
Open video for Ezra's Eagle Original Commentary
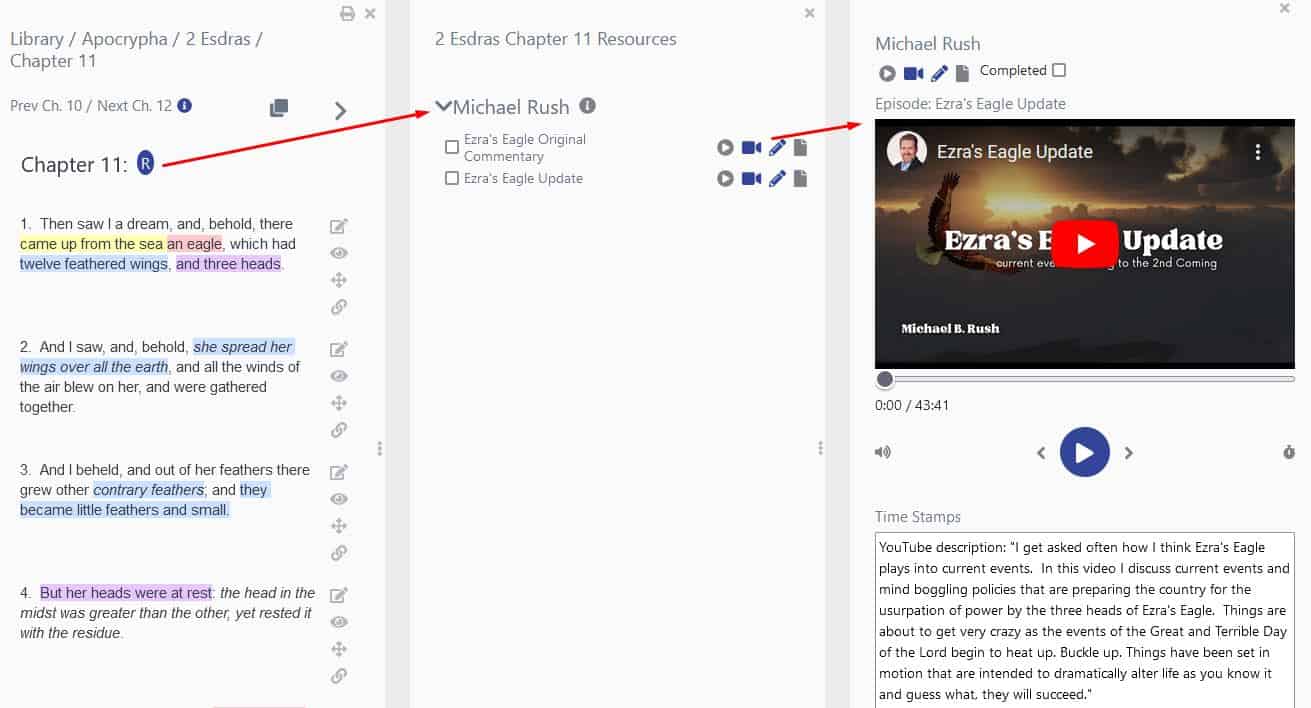[x=751, y=148]
